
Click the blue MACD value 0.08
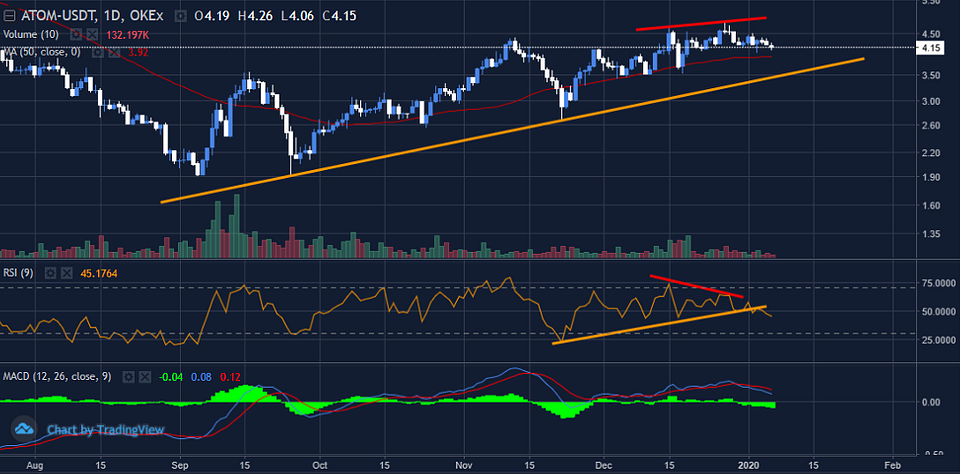[x=199, y=377]
